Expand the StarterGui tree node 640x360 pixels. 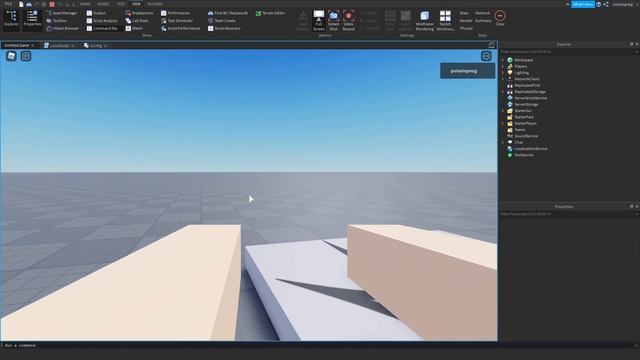[503, 111]
